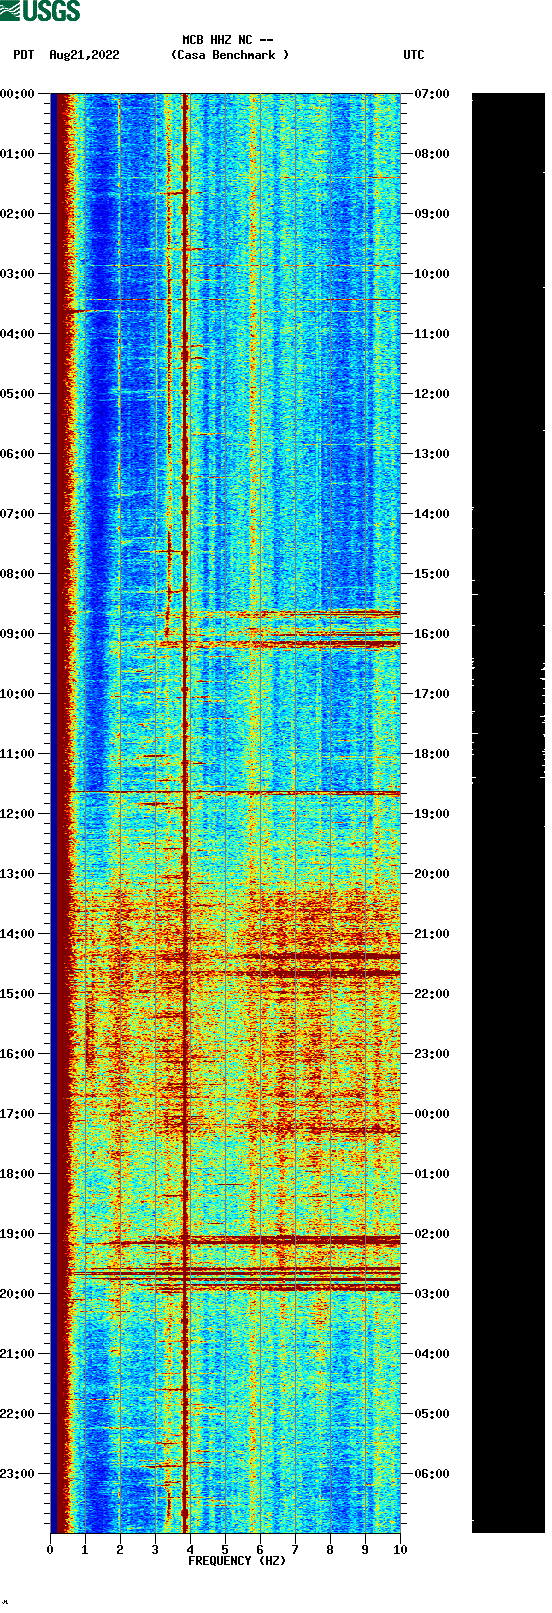The width and height of the screenshot is (552, 1613).
Task: Click the 03:00 UTC time label
Action: pyautogui.click(x=432, y=1294)
